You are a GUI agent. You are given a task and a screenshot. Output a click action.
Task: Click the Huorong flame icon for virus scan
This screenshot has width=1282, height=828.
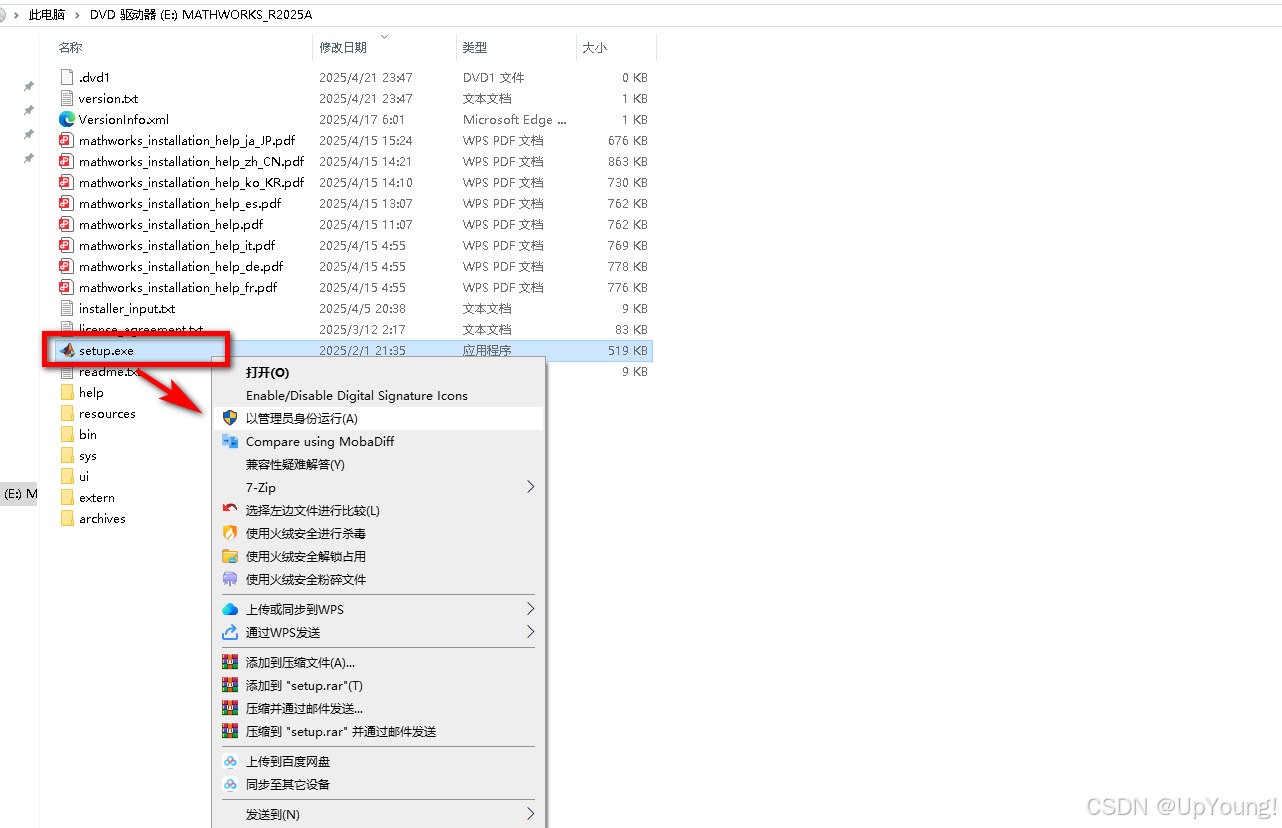(230, 533)
